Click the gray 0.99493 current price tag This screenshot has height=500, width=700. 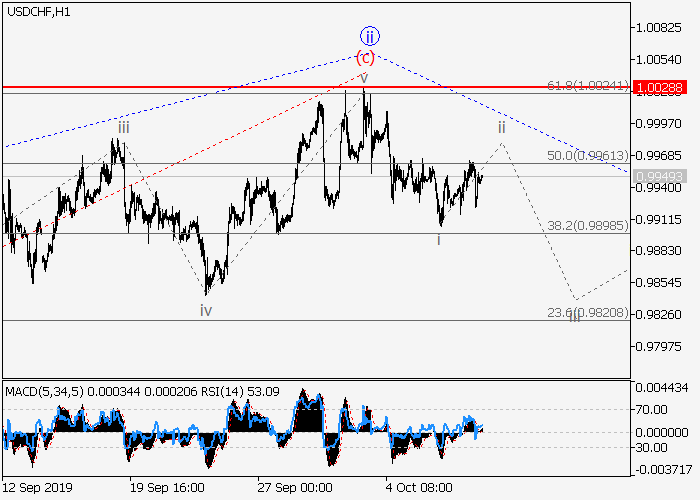(657, 176)
